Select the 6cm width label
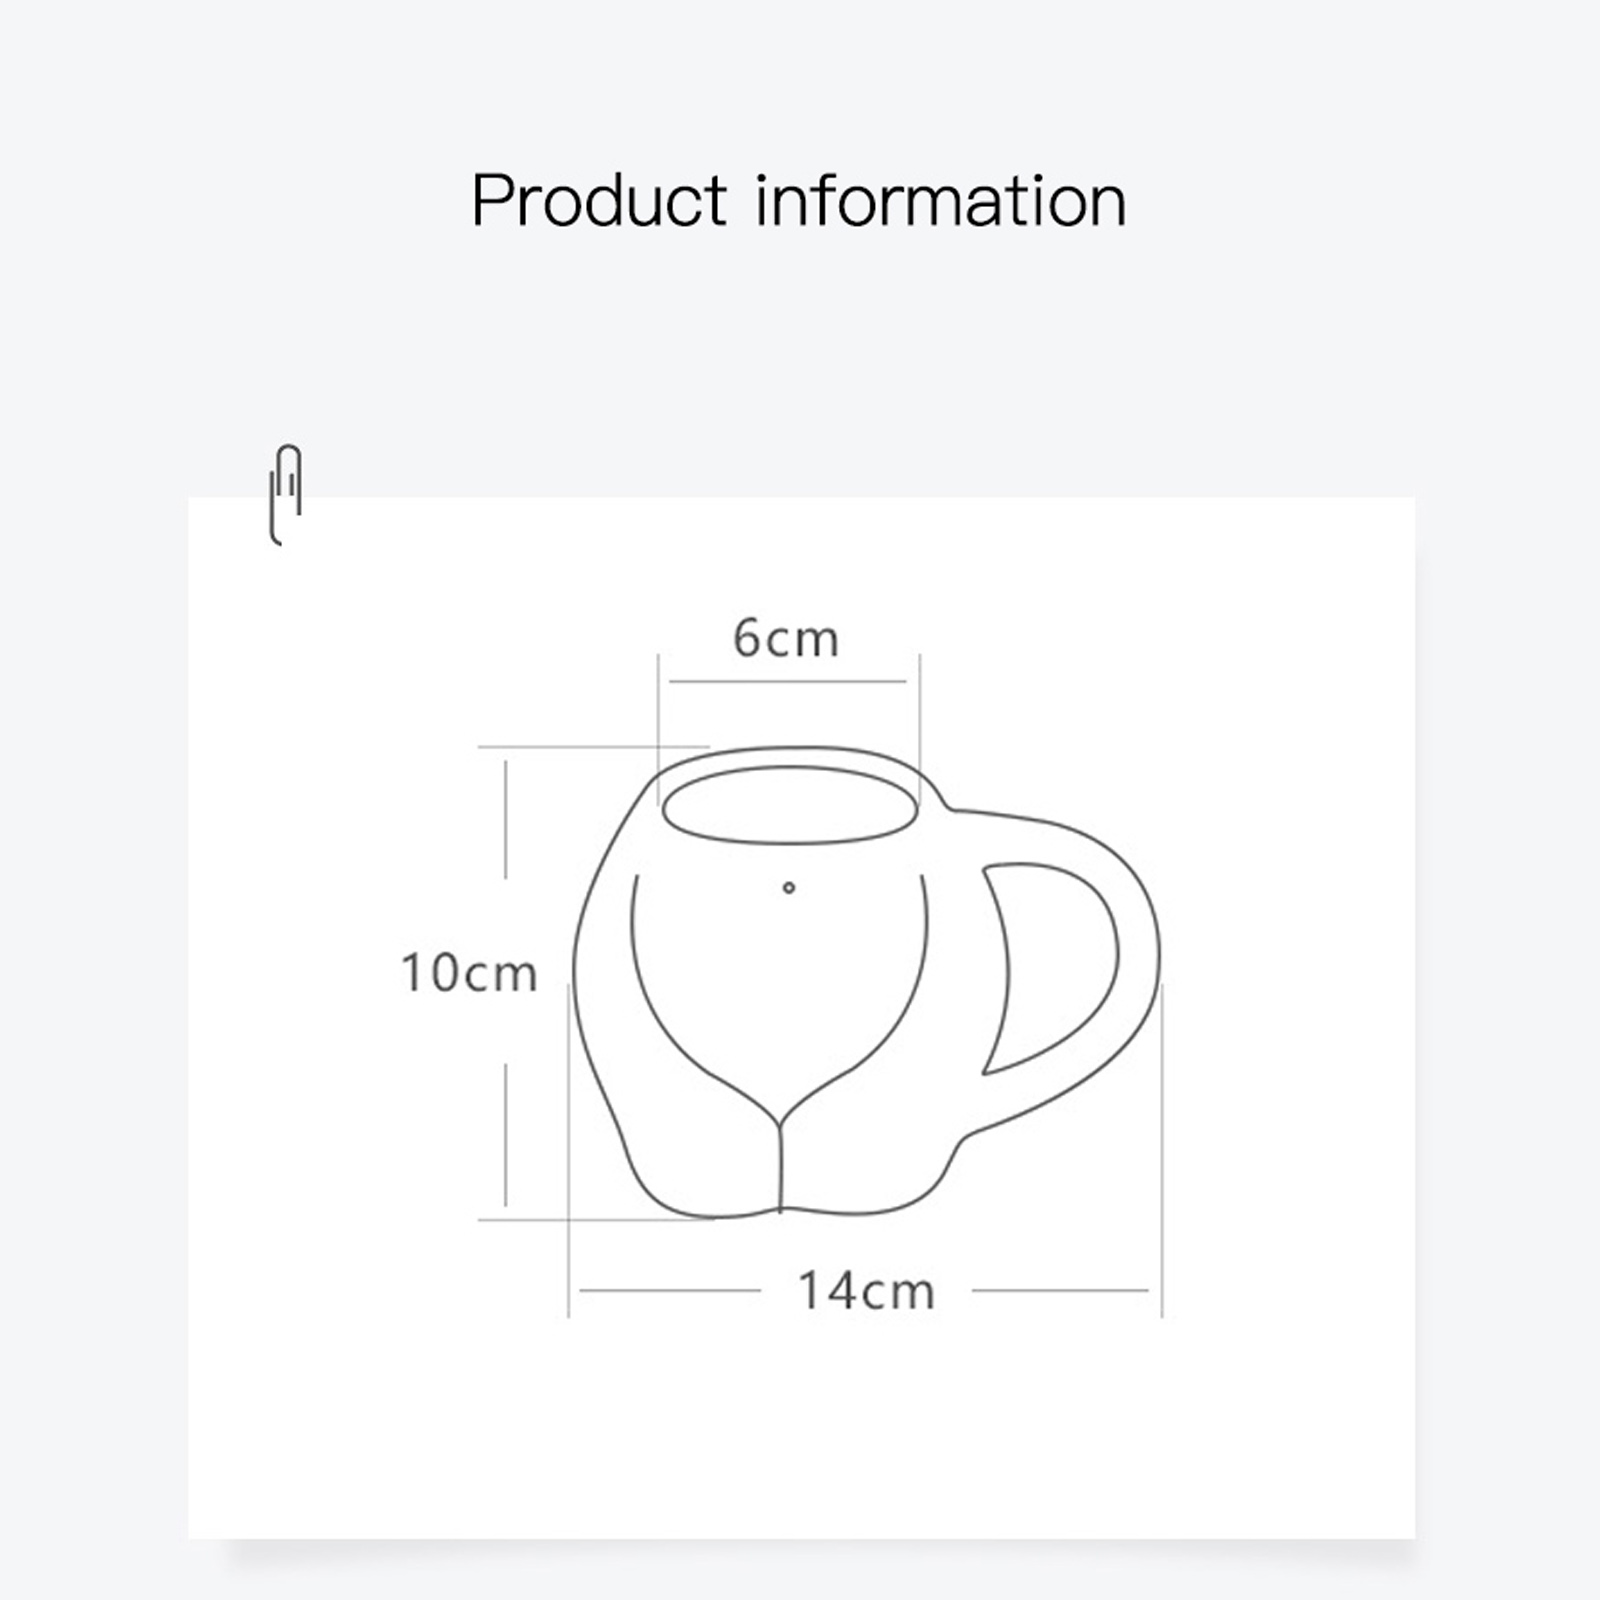Viewport: 1600px width, 1600px height. click(x=786, y=638)
